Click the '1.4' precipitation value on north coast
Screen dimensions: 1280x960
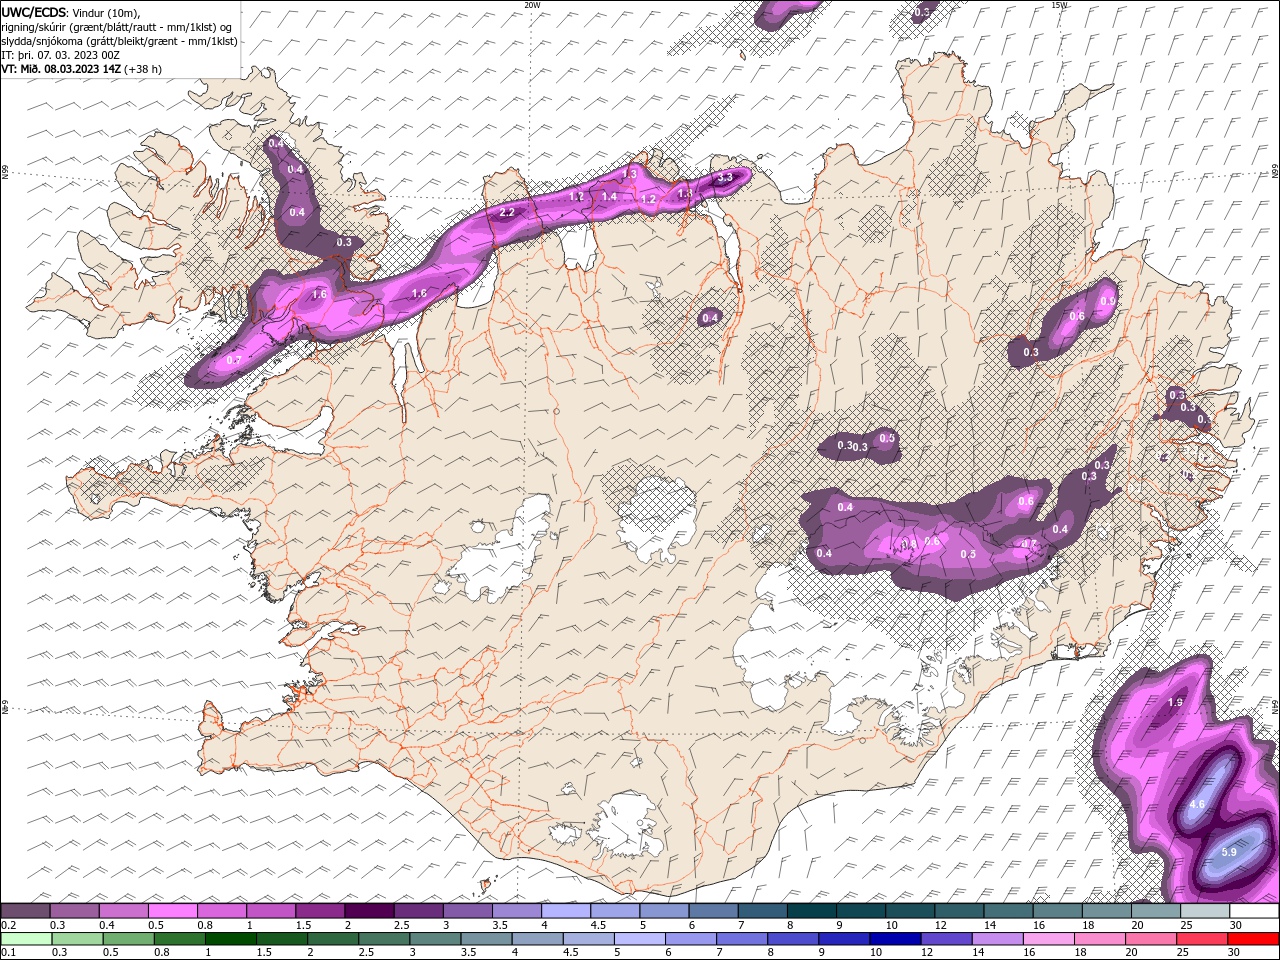coord(609,197)
